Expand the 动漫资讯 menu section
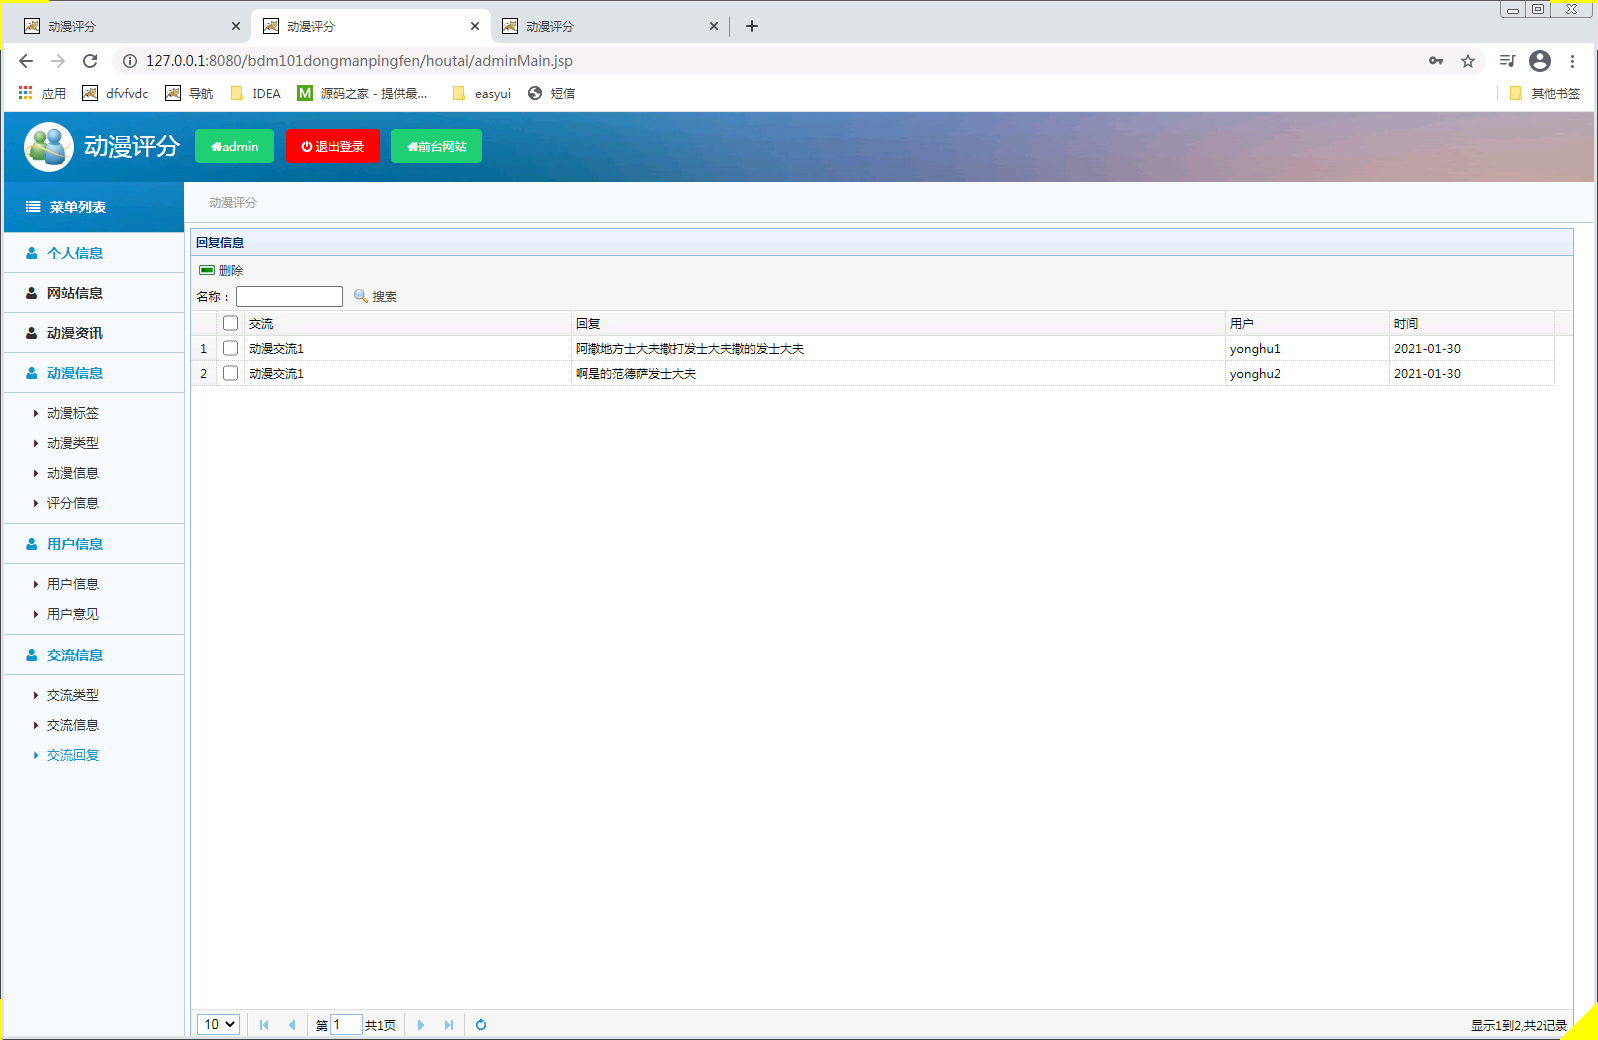This screenshot has height=1040, width=1598. point(94,333)
